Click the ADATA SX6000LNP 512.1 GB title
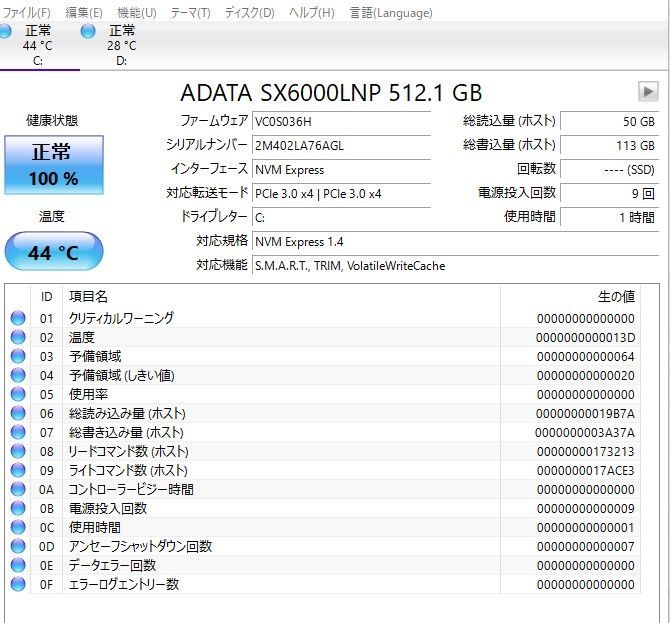This screenshot has height=623, width=670. (331, 93)
